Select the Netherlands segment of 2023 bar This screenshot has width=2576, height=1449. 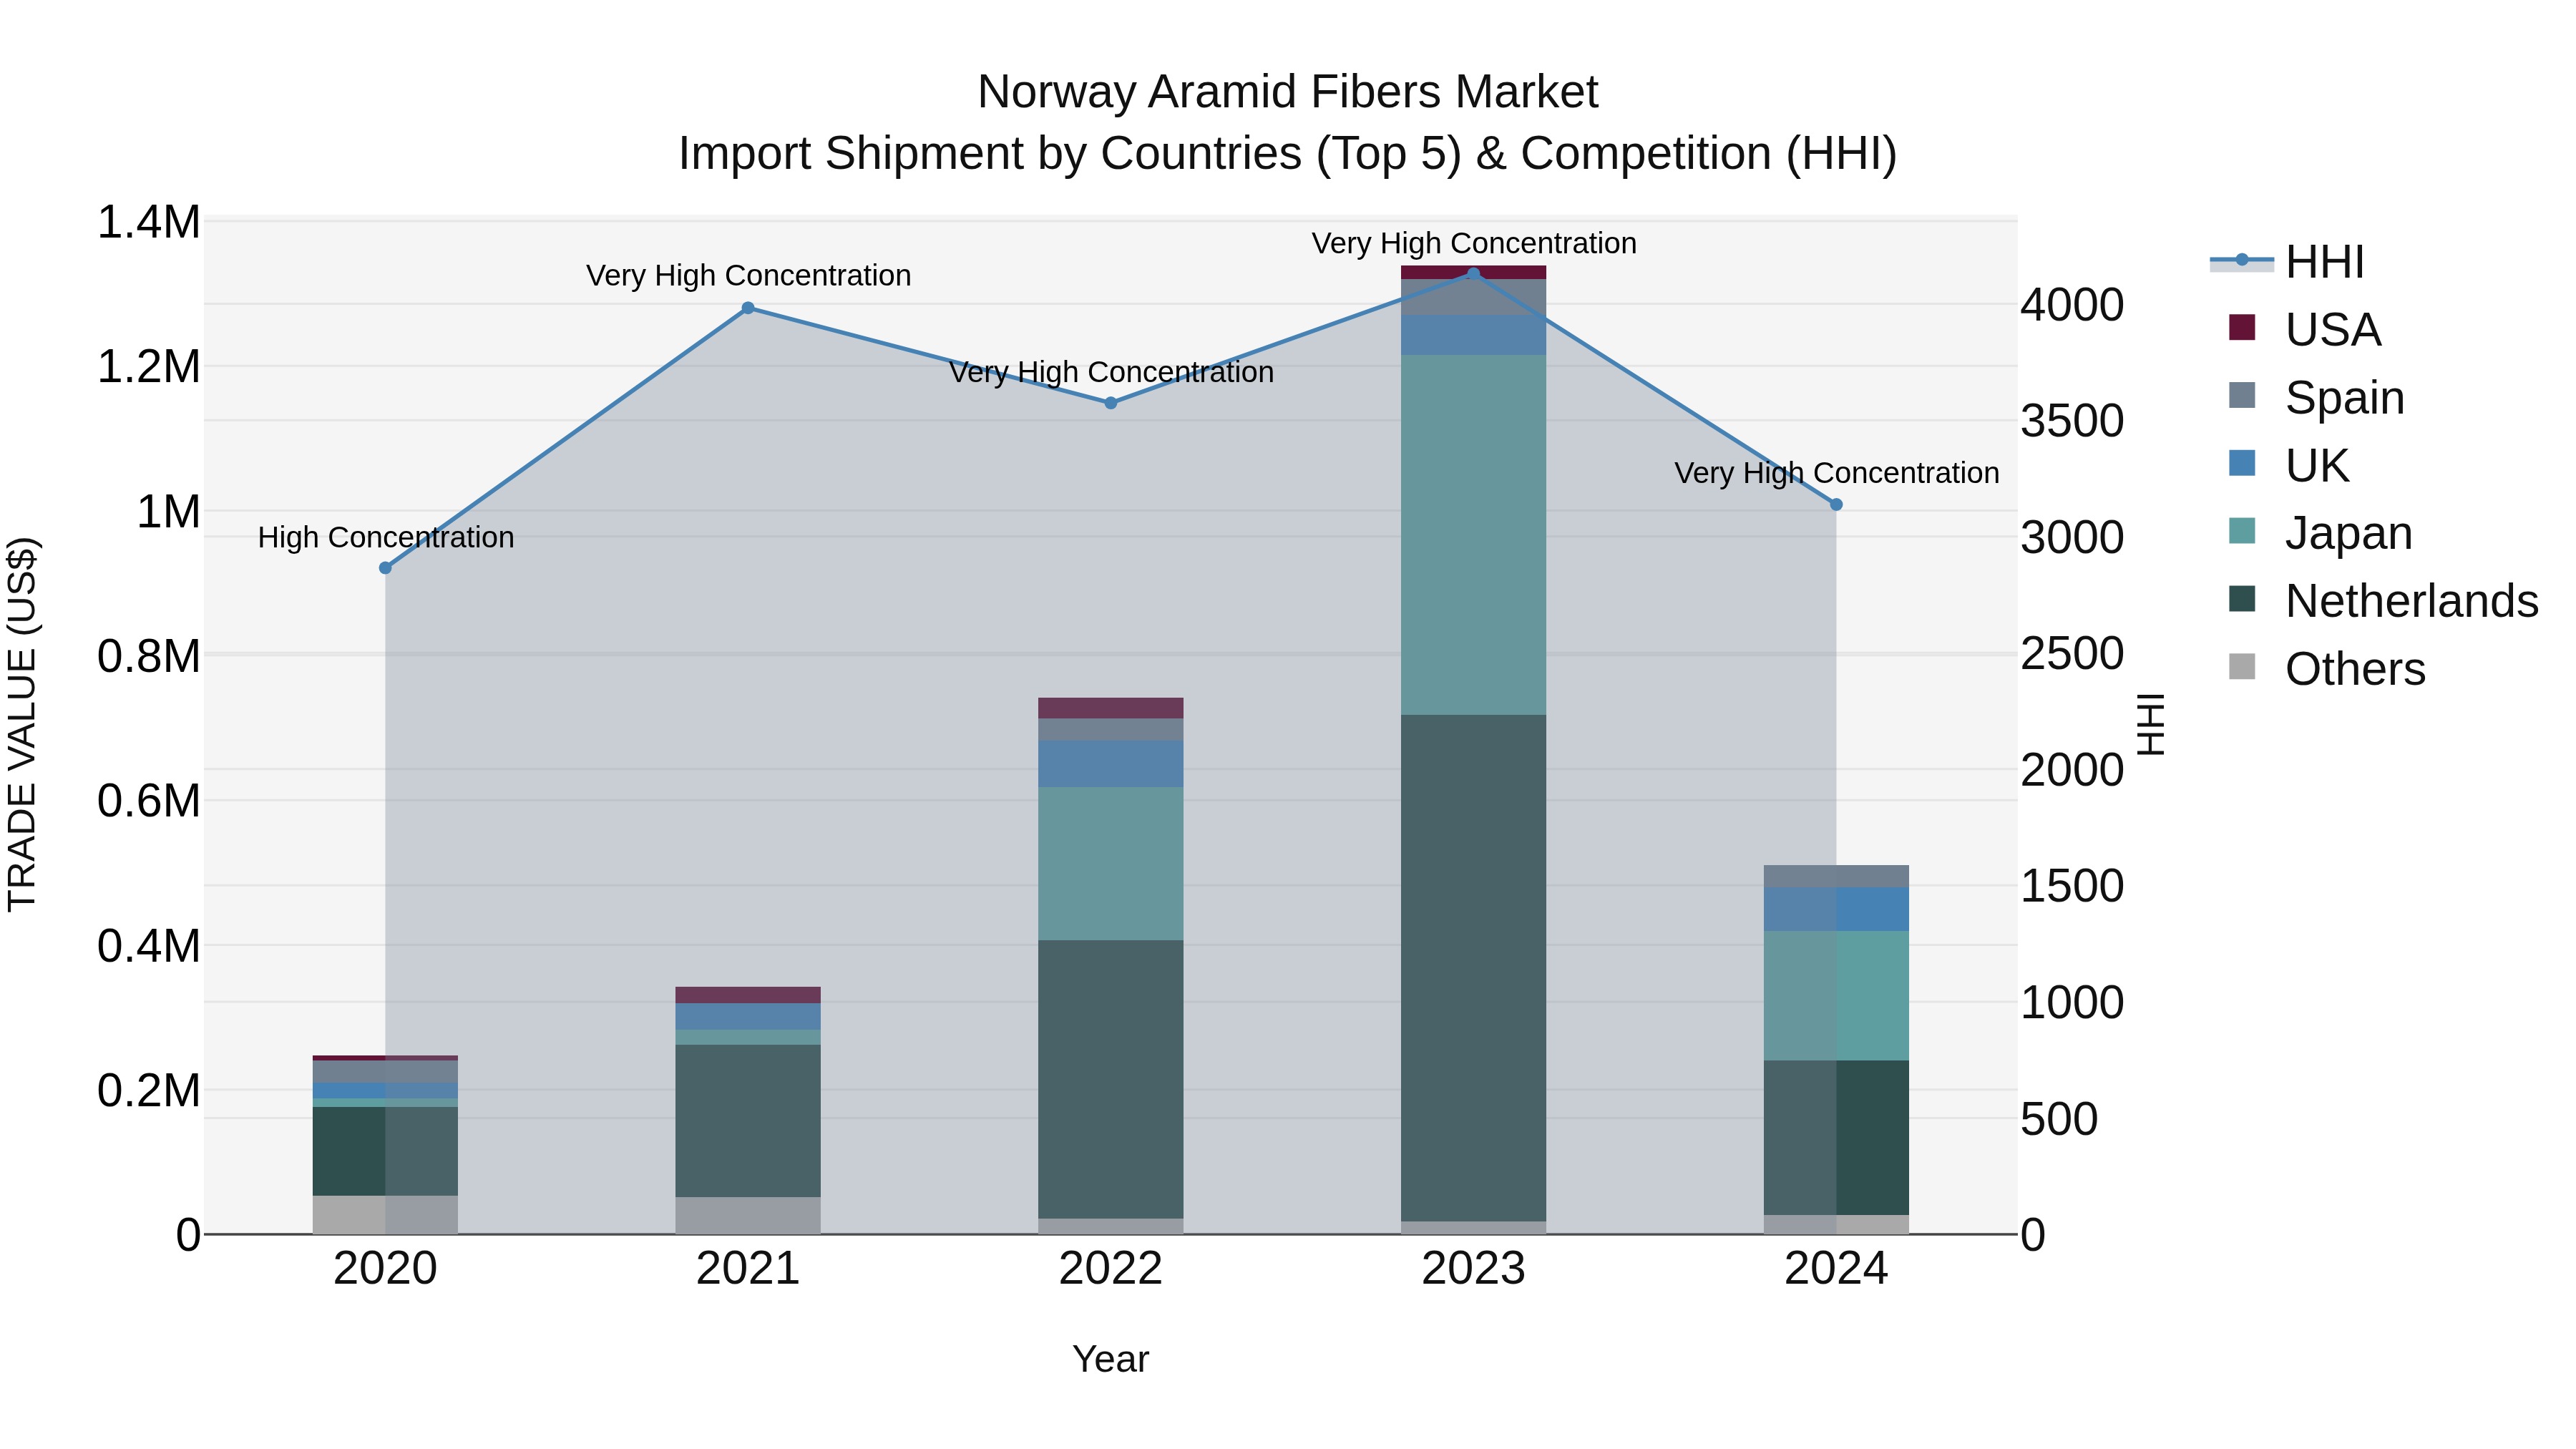[1473, 968]
